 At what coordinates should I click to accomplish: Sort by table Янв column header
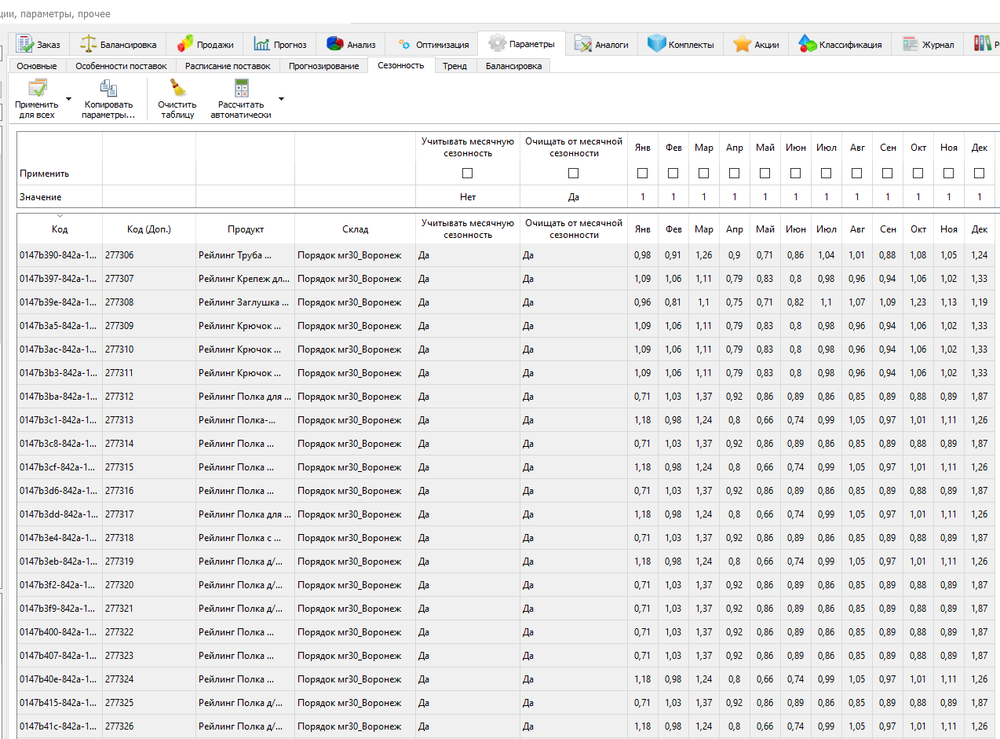642,229
